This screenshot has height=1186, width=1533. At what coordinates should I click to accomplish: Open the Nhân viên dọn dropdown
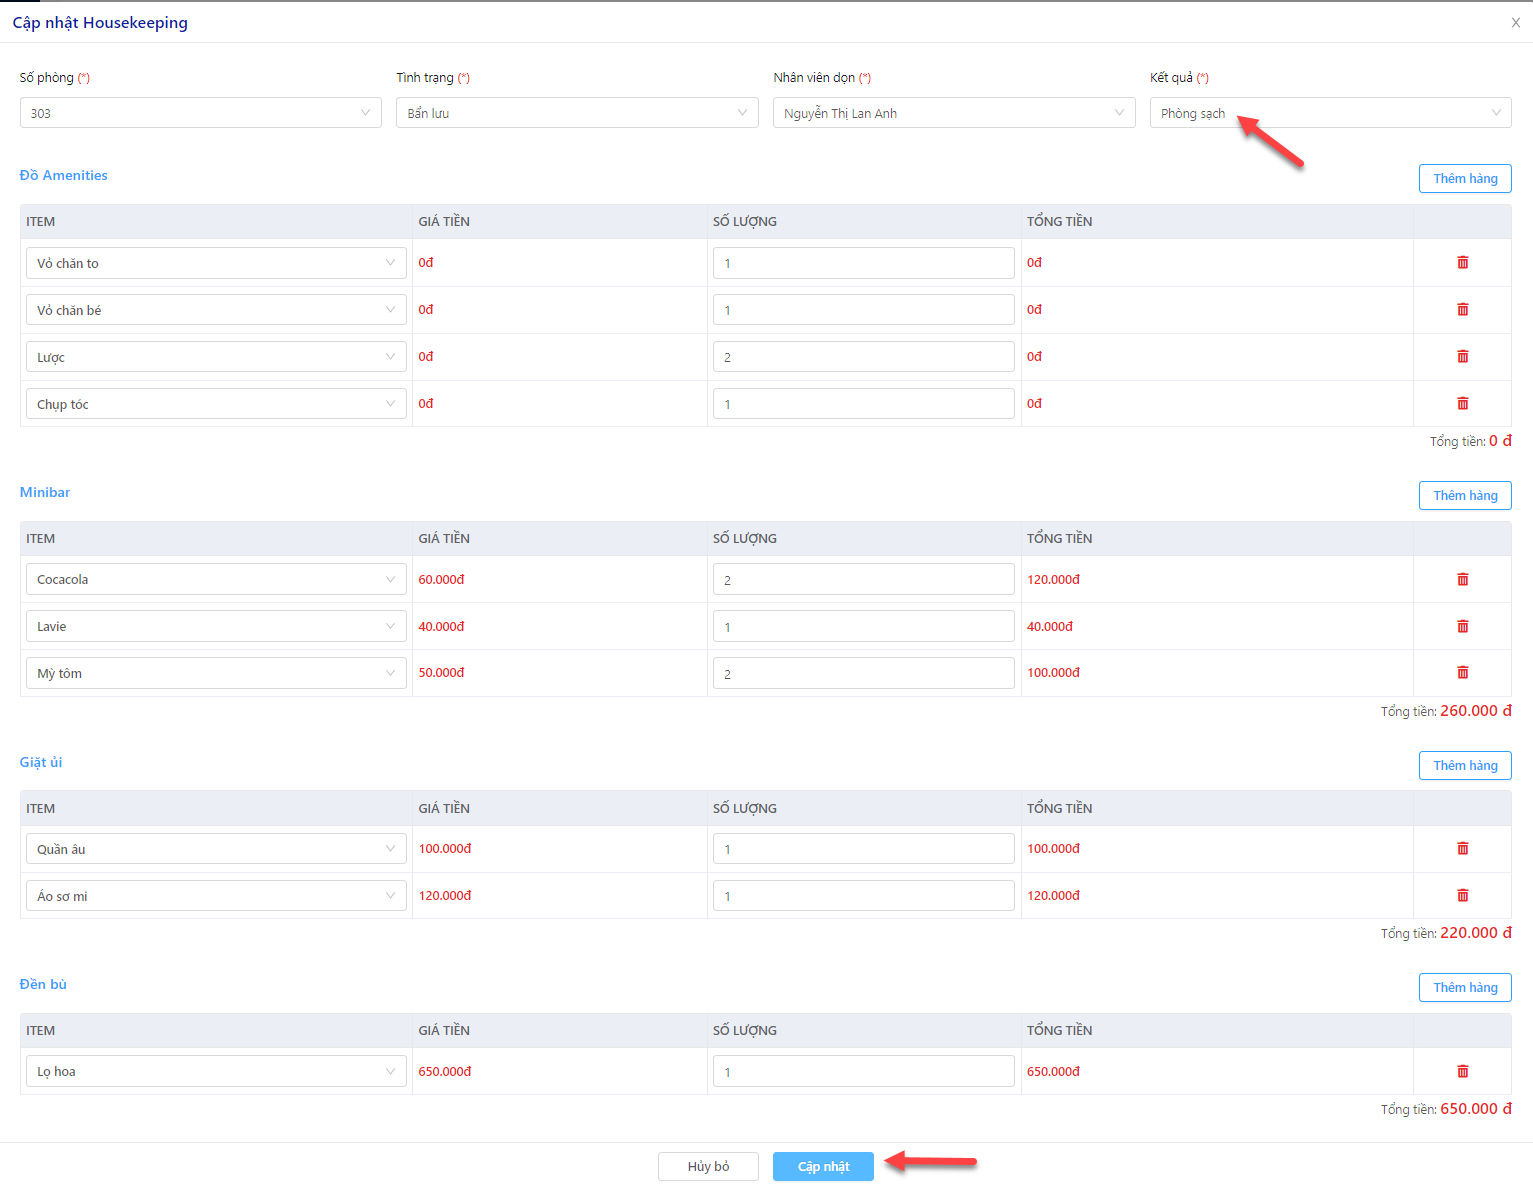coord(954,113)
